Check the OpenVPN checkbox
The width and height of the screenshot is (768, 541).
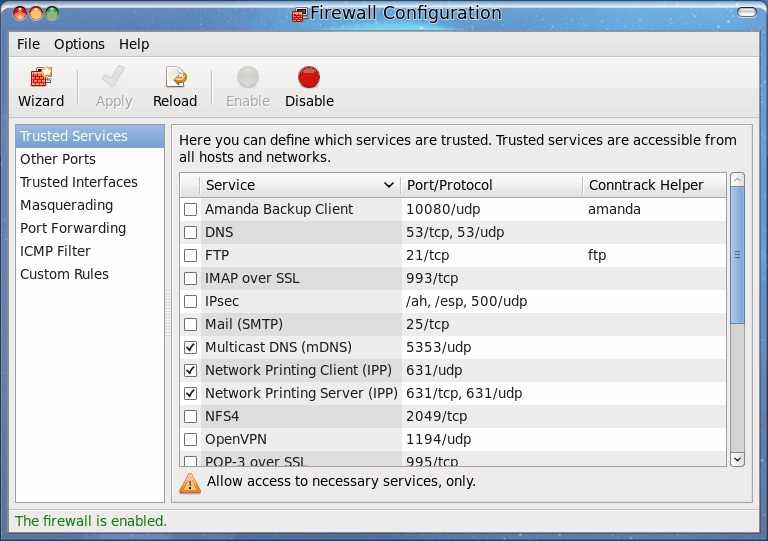click(x=191, y=440)
